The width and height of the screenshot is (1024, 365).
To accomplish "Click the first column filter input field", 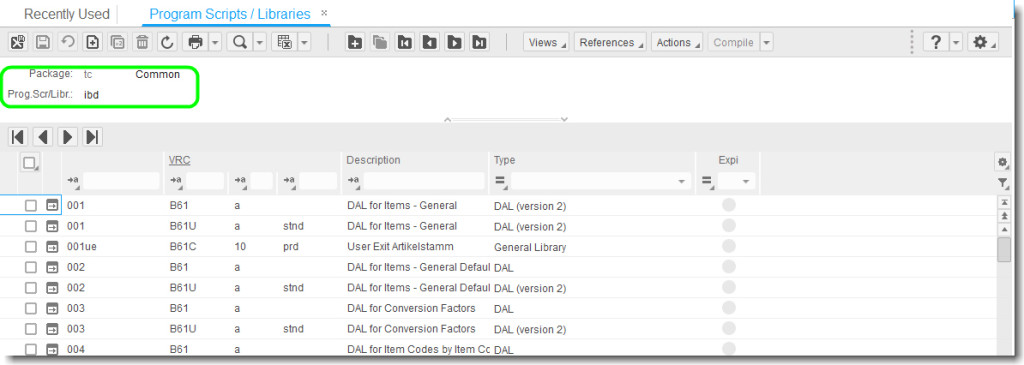I will 121,181.
